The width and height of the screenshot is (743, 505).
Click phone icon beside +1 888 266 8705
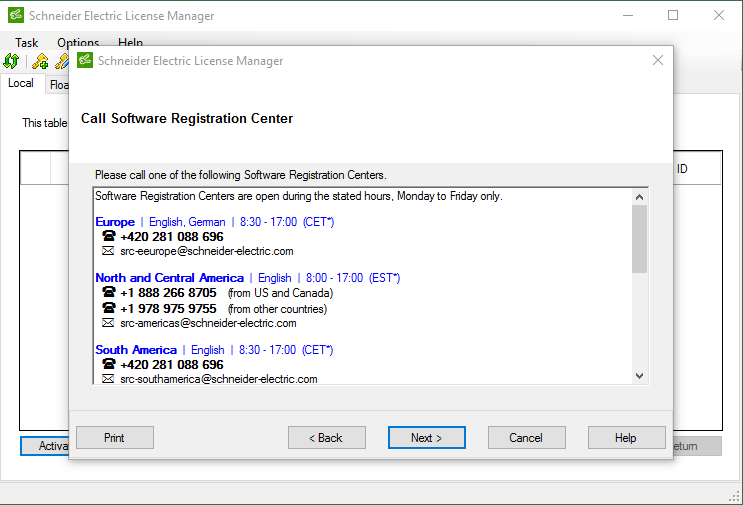pyautogui.click(x=109, y=292)
